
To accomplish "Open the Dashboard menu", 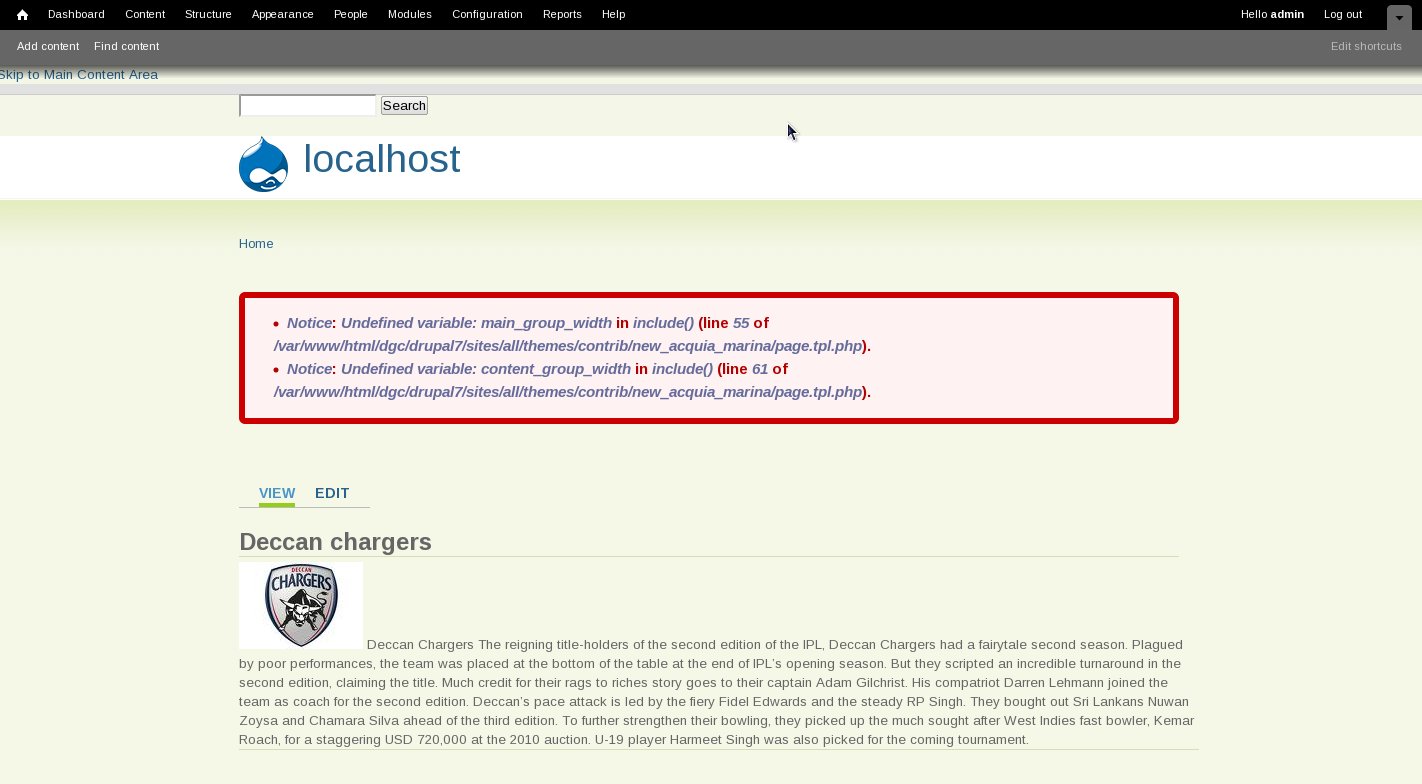I will pos(76,14).
